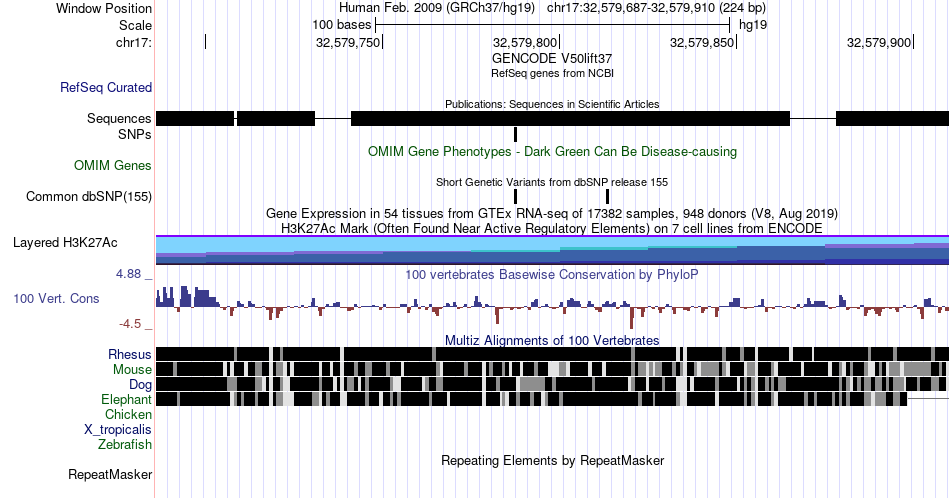Click the GENCODE V50lift37 track title
The width and height of the screenshot is (950, 498).
(x=552, y=58)
